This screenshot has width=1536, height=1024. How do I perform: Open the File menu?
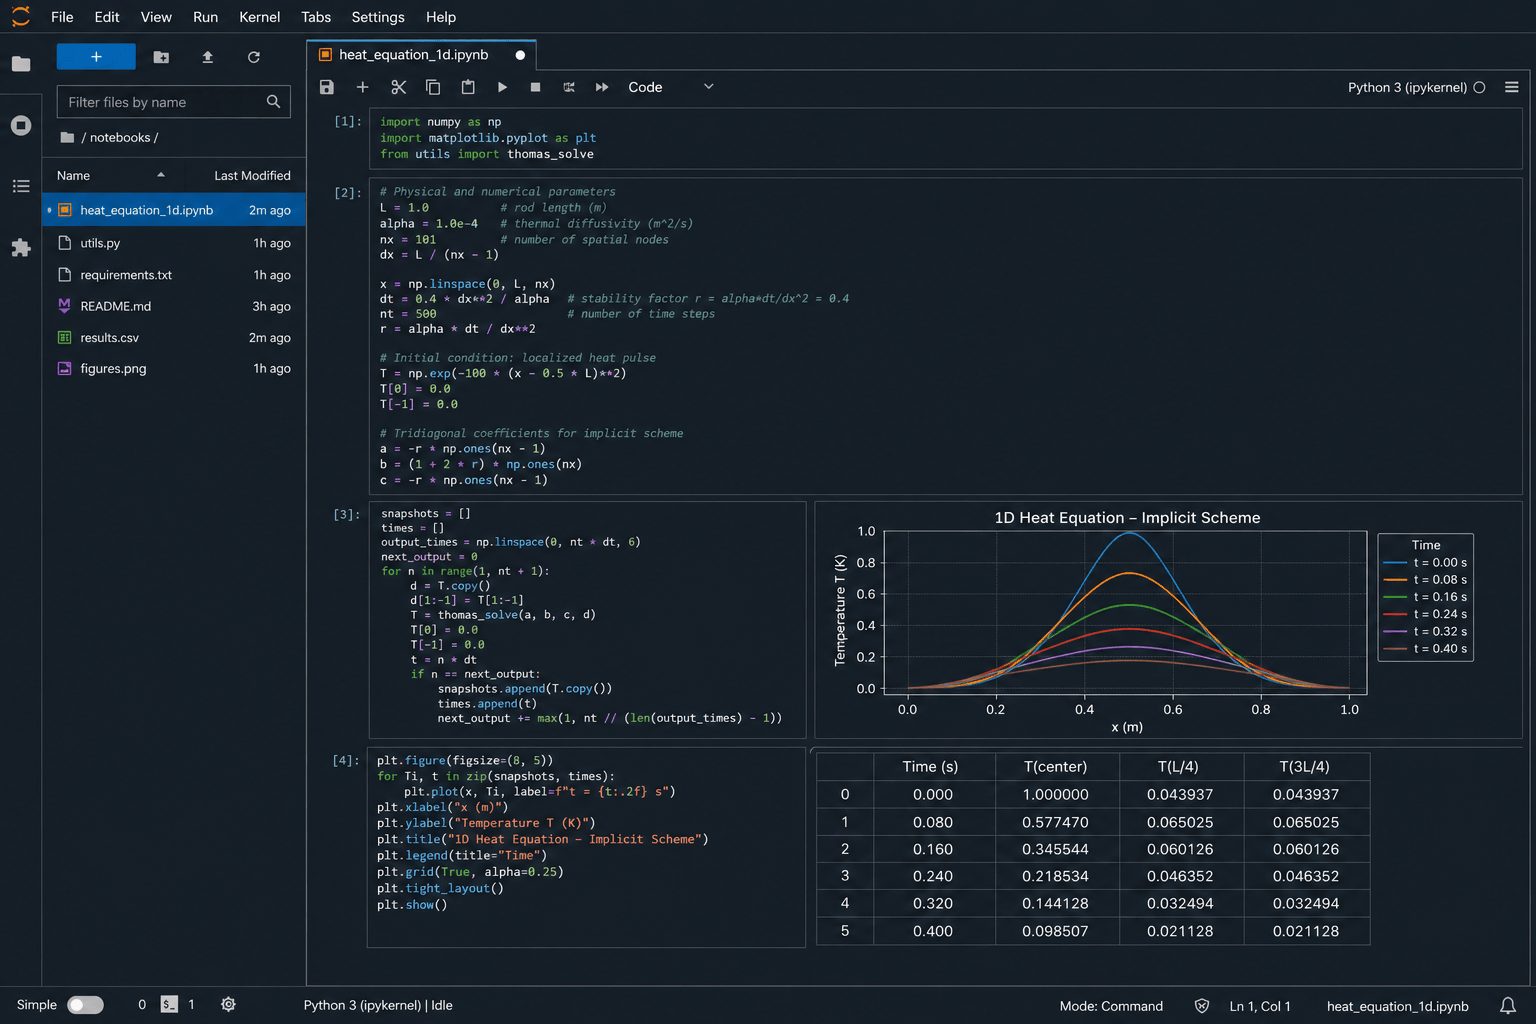point(62,17)
